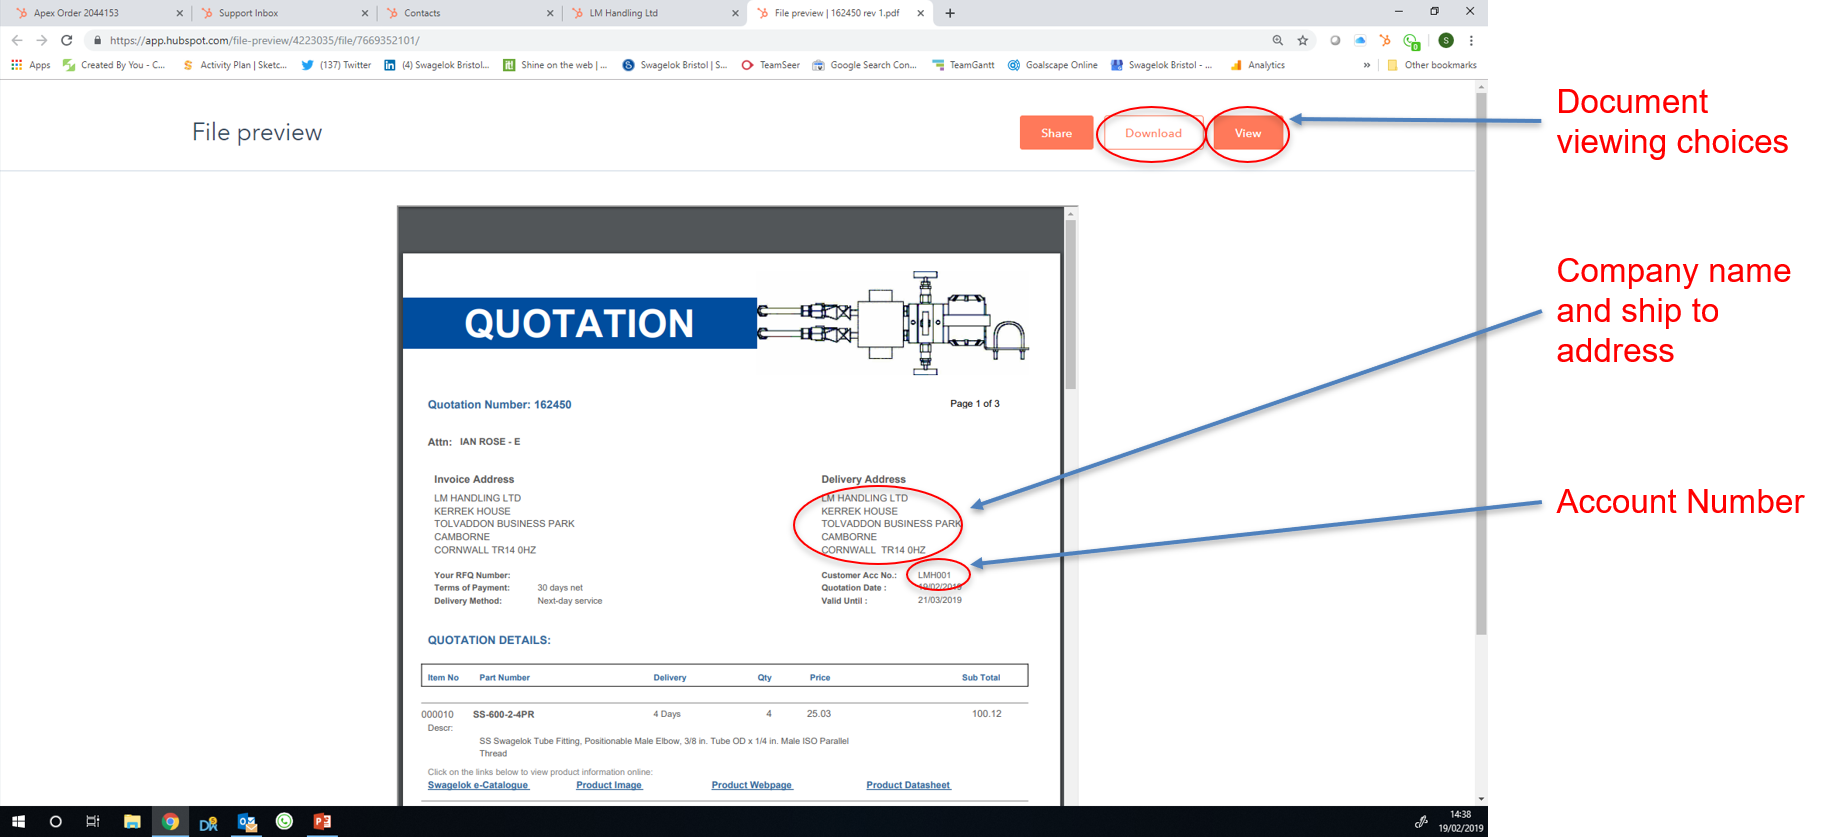This screenshot has width=1835, height=837.
Task: Click the address bar URL field
Action: click(x=680, y=41)
